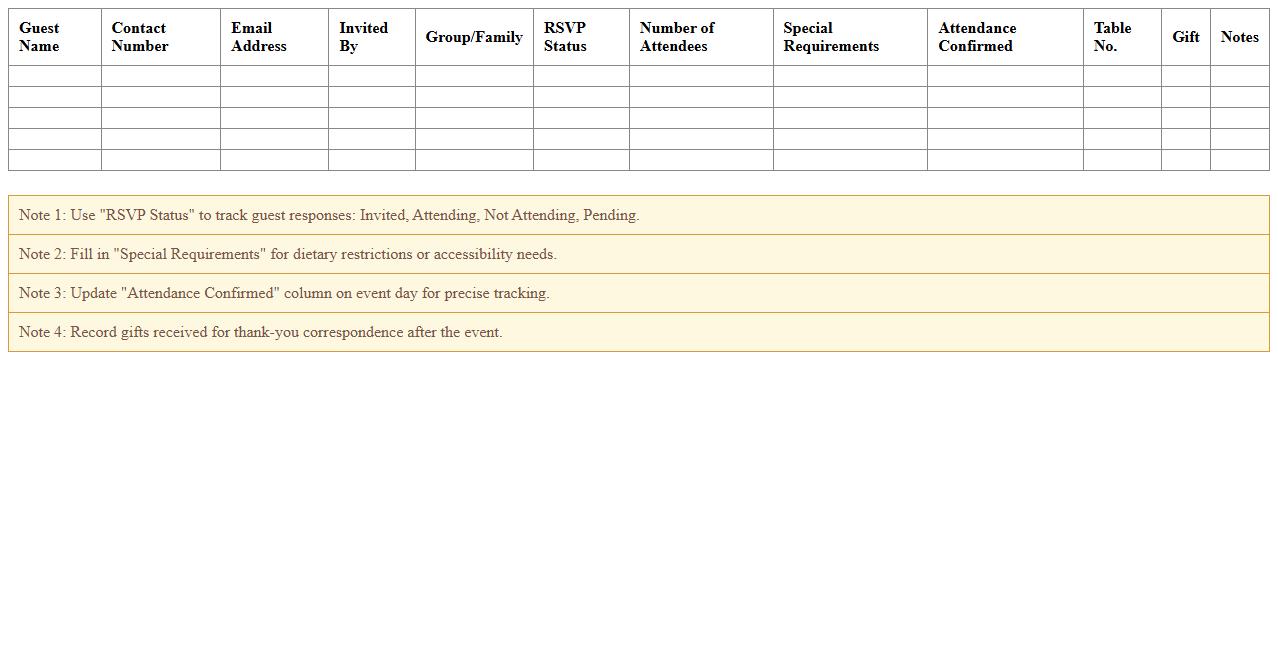Image resolution: width=1278 pixels, height=650 pixels.
Task: Select Note 2 about Special Requirements
Action: tap(288, 254)
